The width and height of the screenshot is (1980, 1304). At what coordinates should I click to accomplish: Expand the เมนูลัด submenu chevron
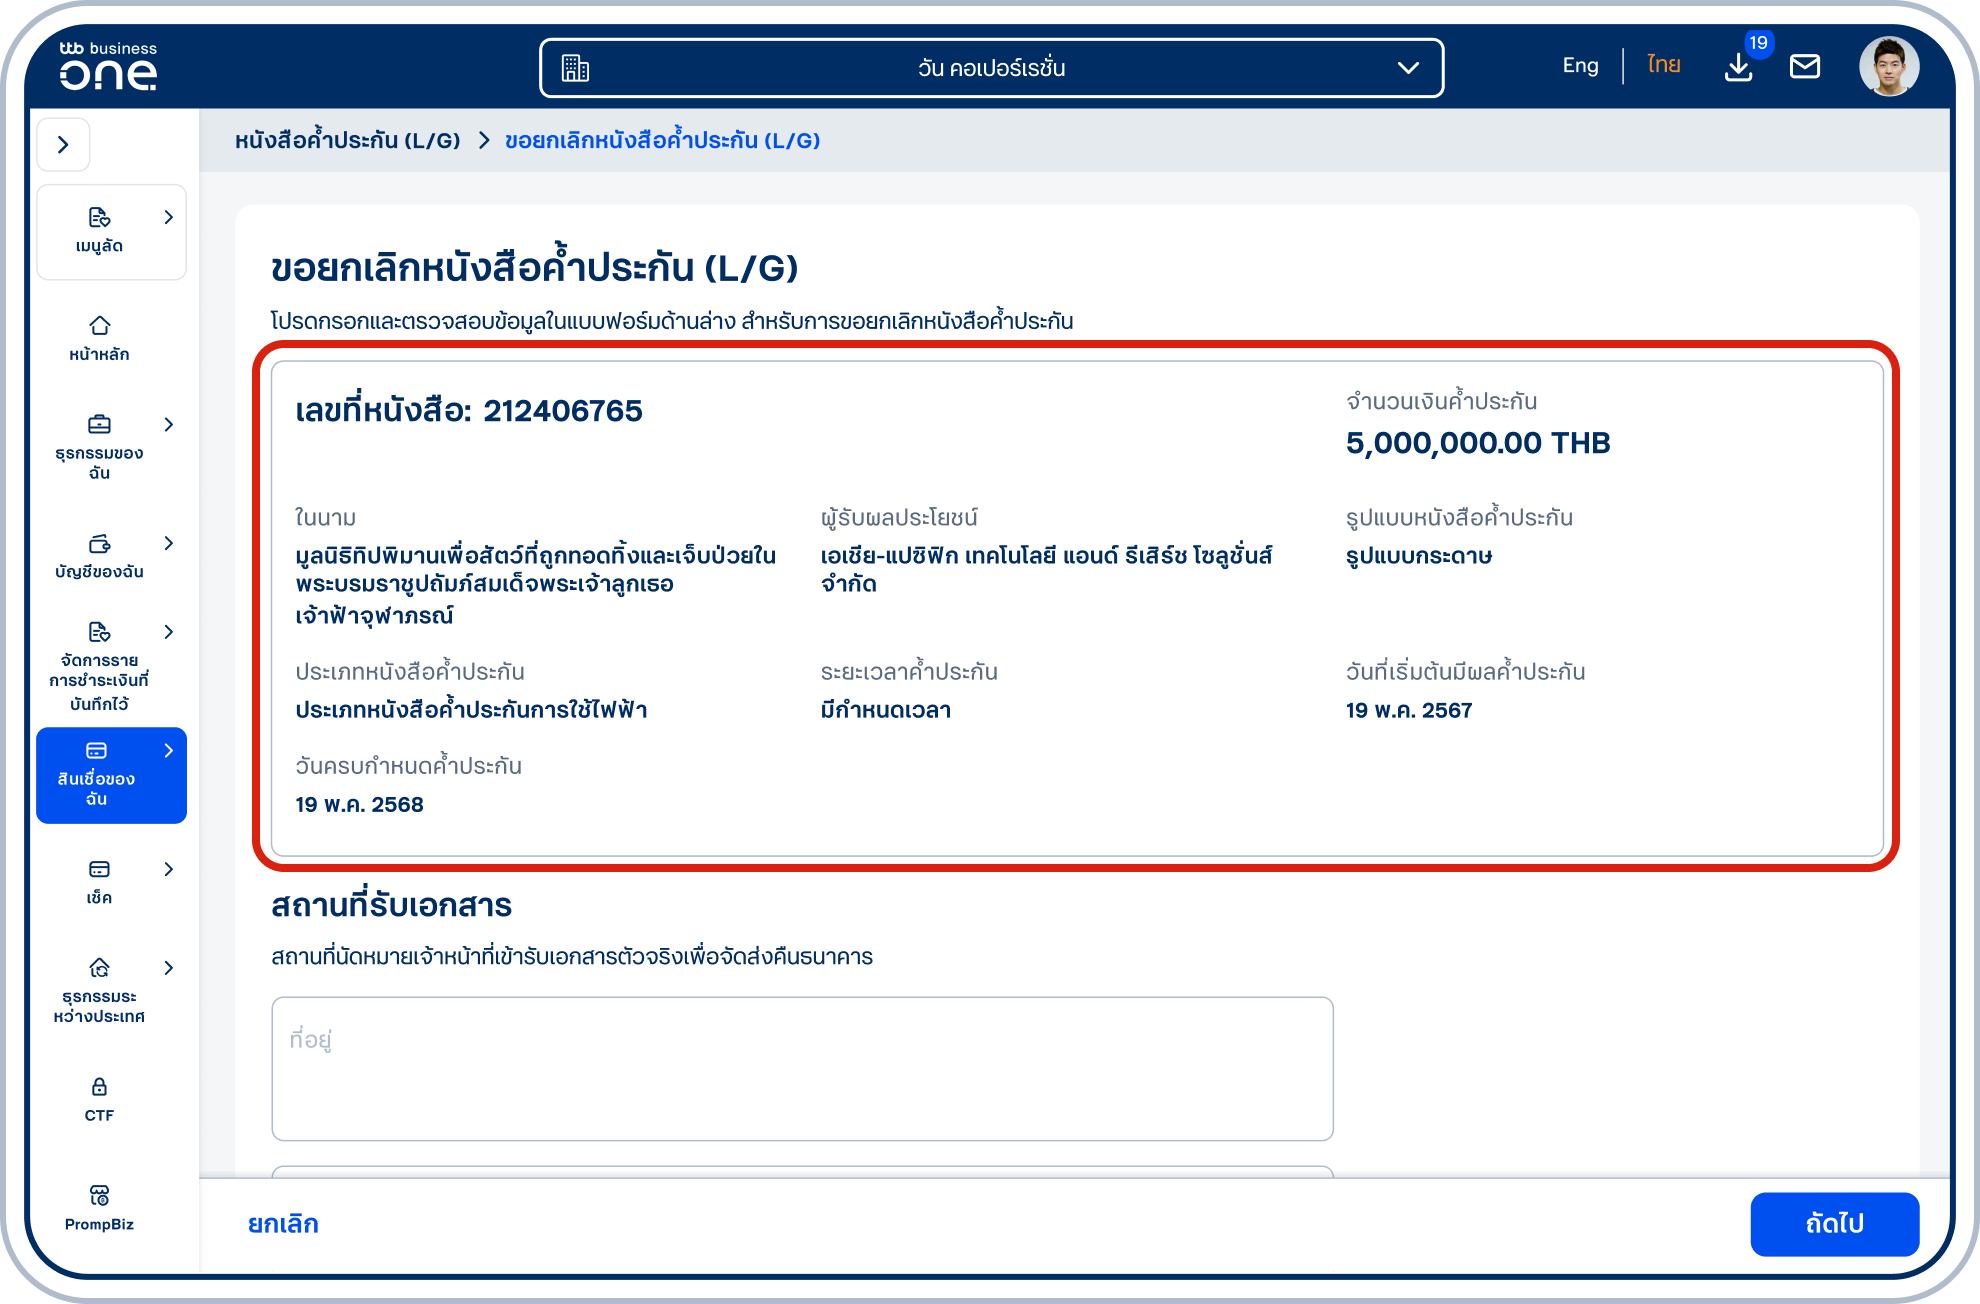pos(168,218)
